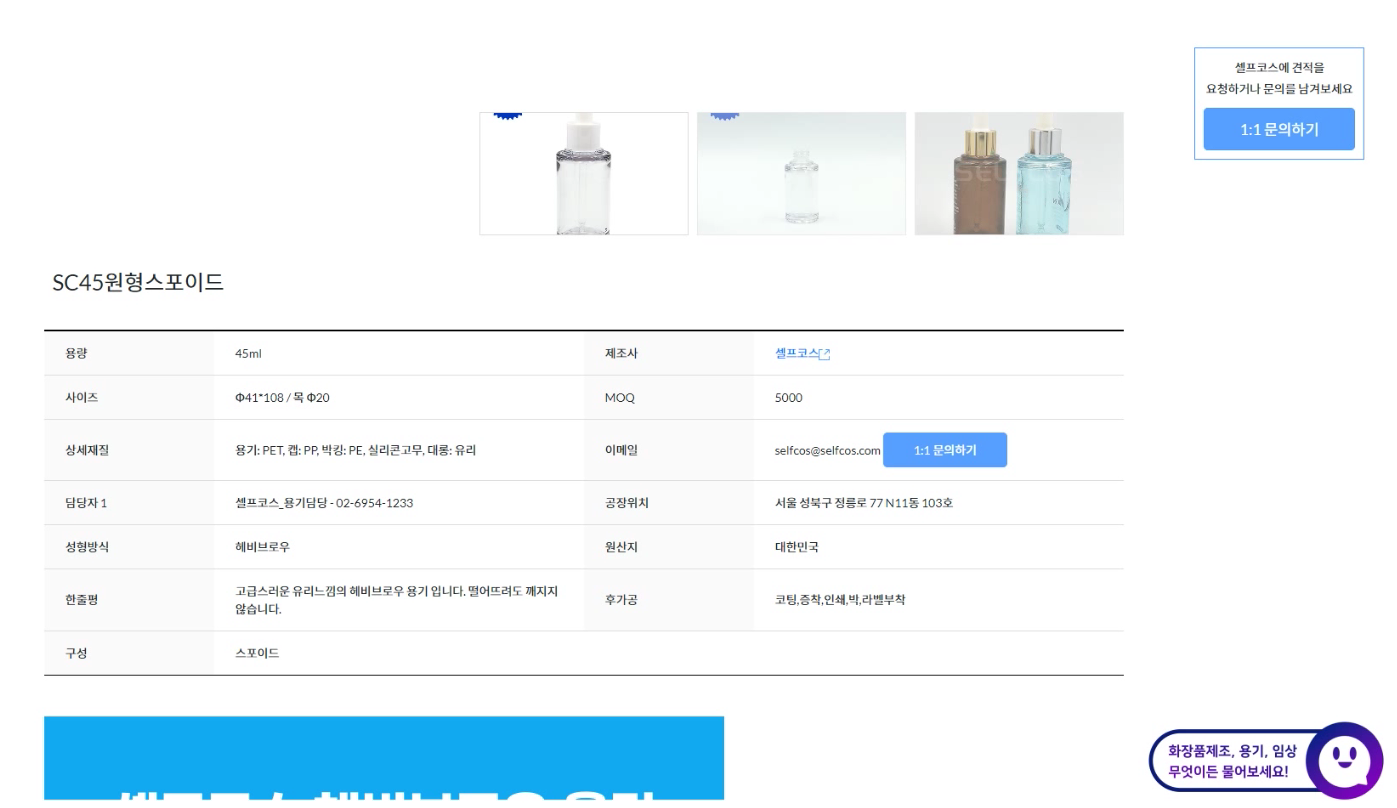Click the factory address 서울 성북구 정릉로 77
This screenshot has width=1397, height=808.
point(864,503)
